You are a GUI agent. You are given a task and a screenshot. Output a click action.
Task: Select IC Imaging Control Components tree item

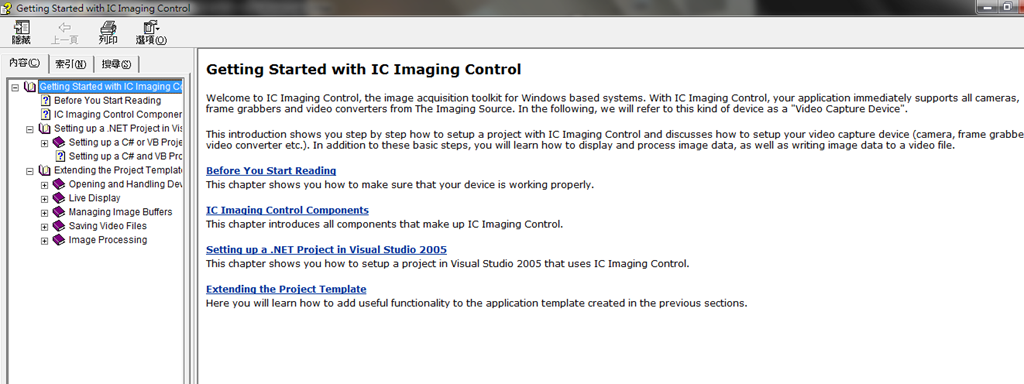118,114
